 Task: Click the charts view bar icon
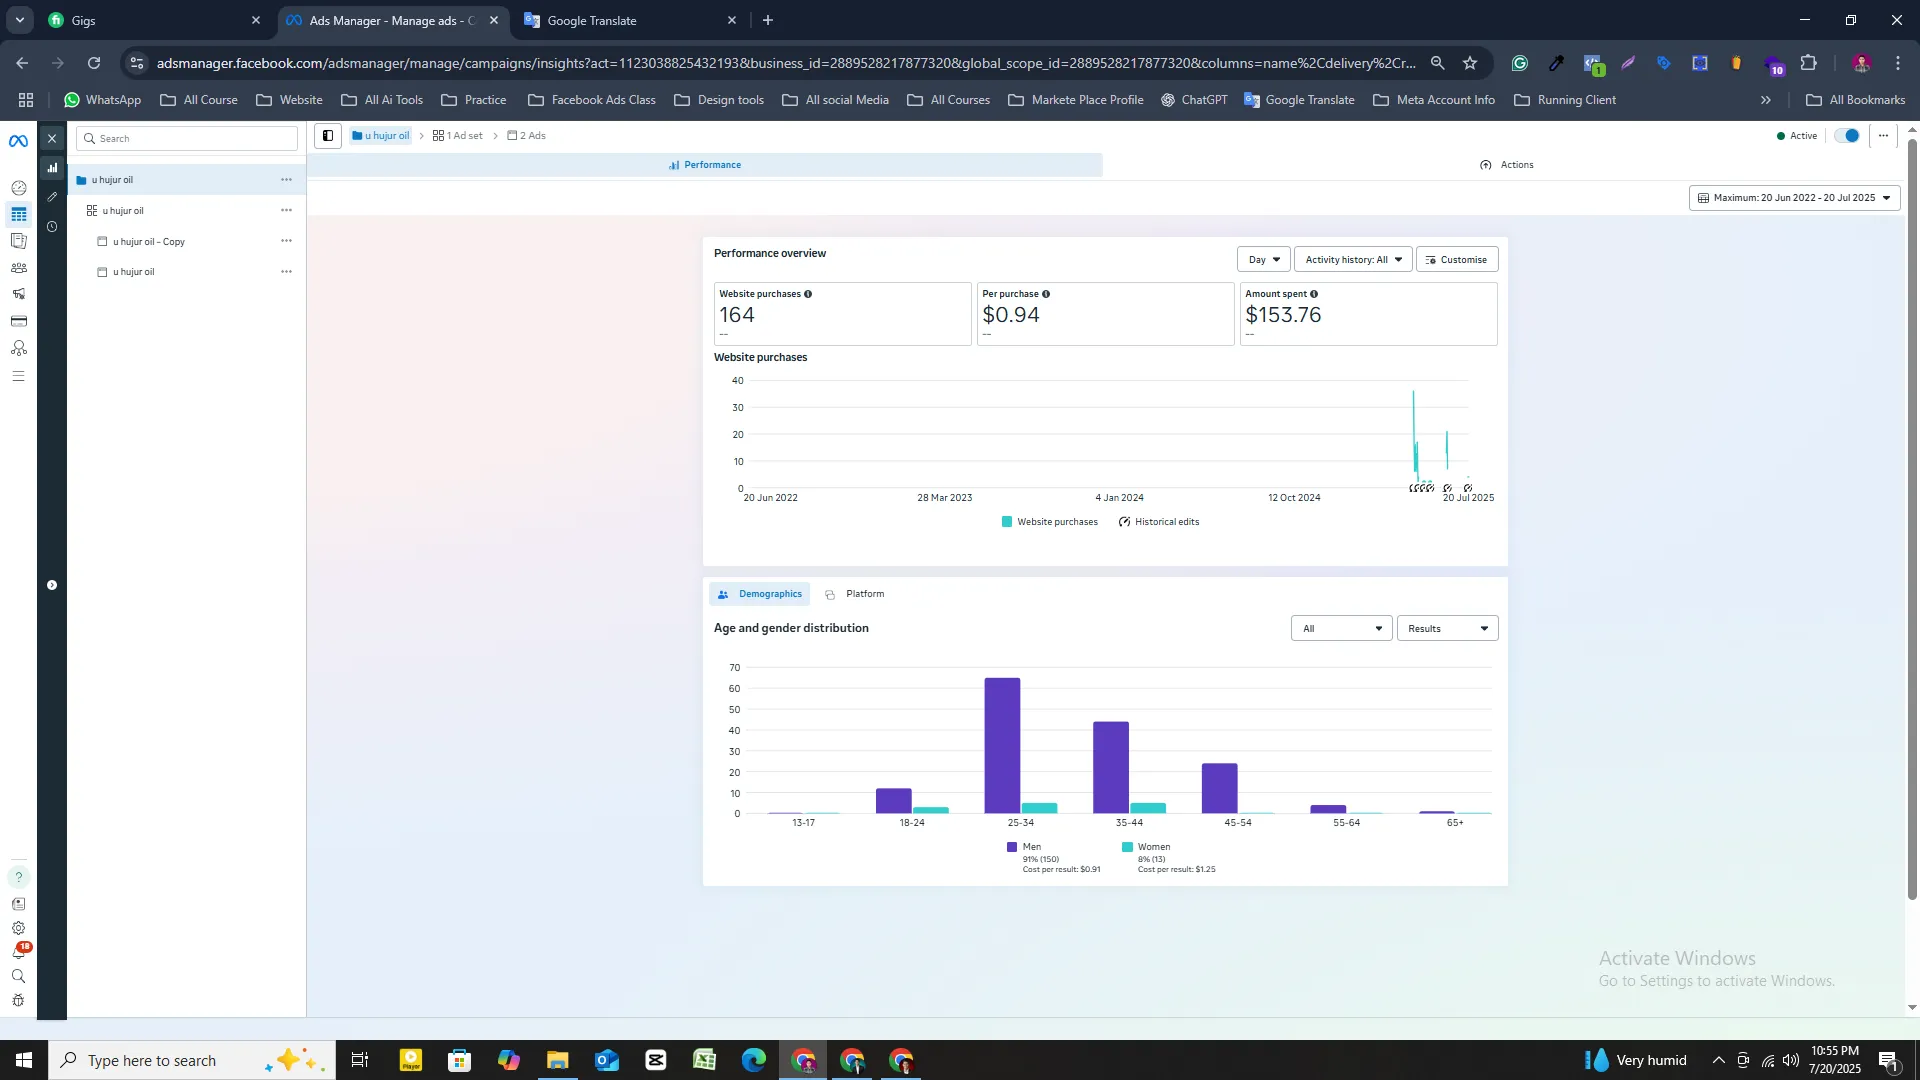(52, 168)
